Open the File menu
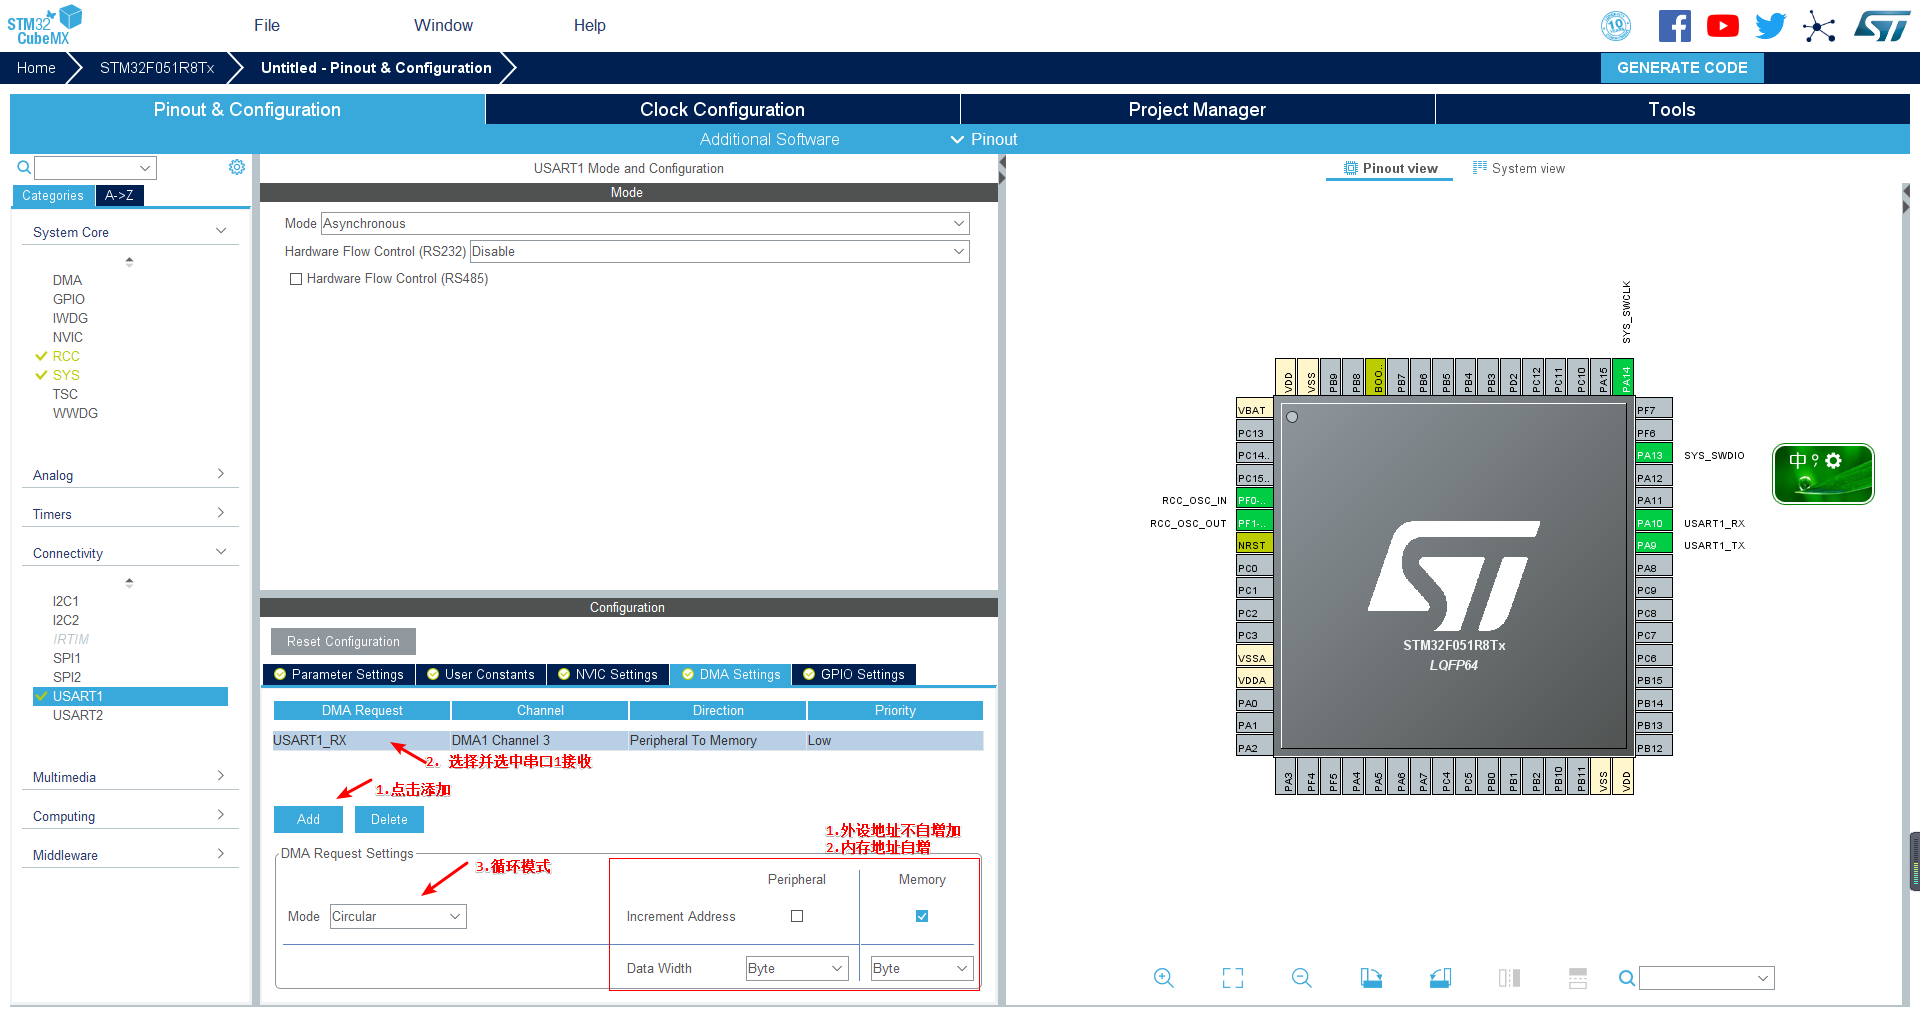Viewport: 1920px width, 1017px height. point(267,25)
